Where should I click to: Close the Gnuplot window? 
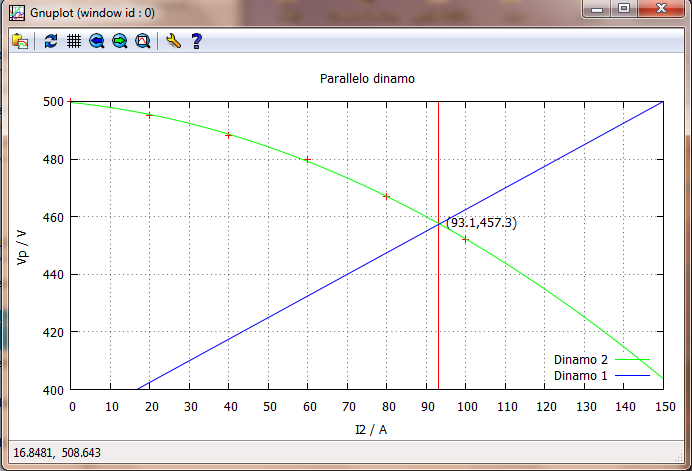pyautogui.click(x=661, y=9)
